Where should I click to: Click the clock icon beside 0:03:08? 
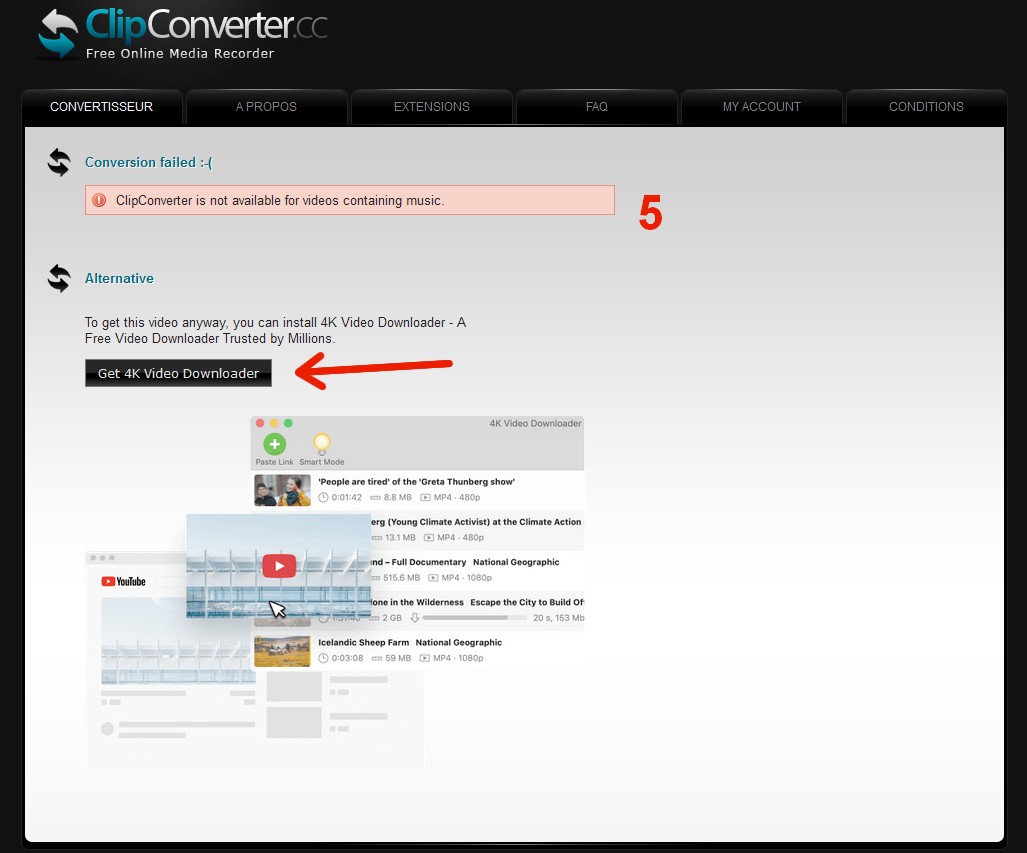click(323, 658)
